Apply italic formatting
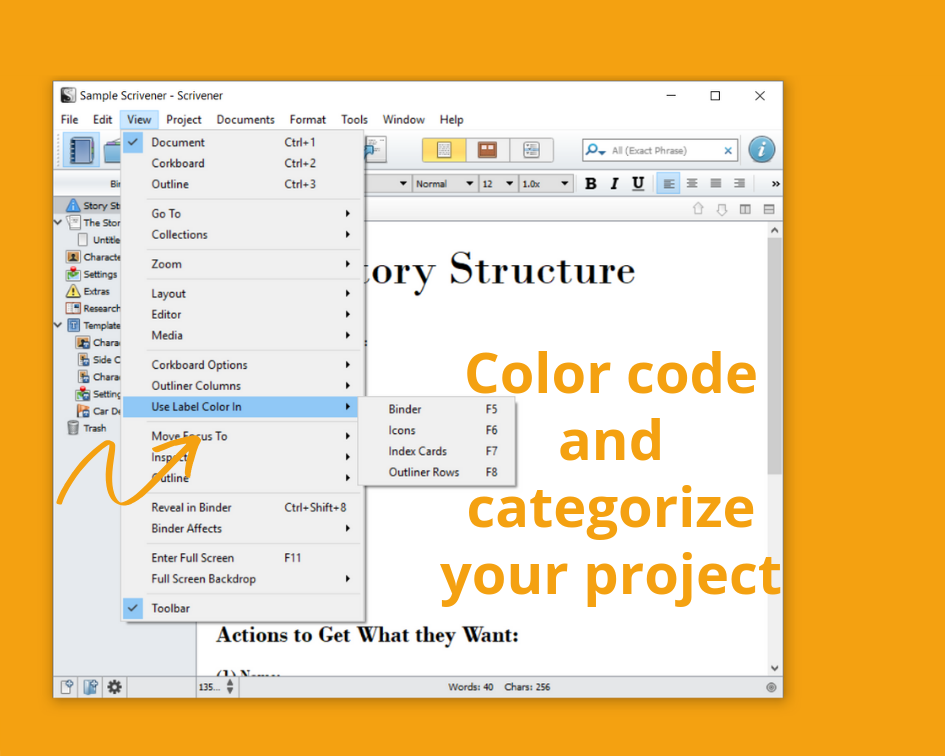Viewport: 945px width, 756px height. 614,184
